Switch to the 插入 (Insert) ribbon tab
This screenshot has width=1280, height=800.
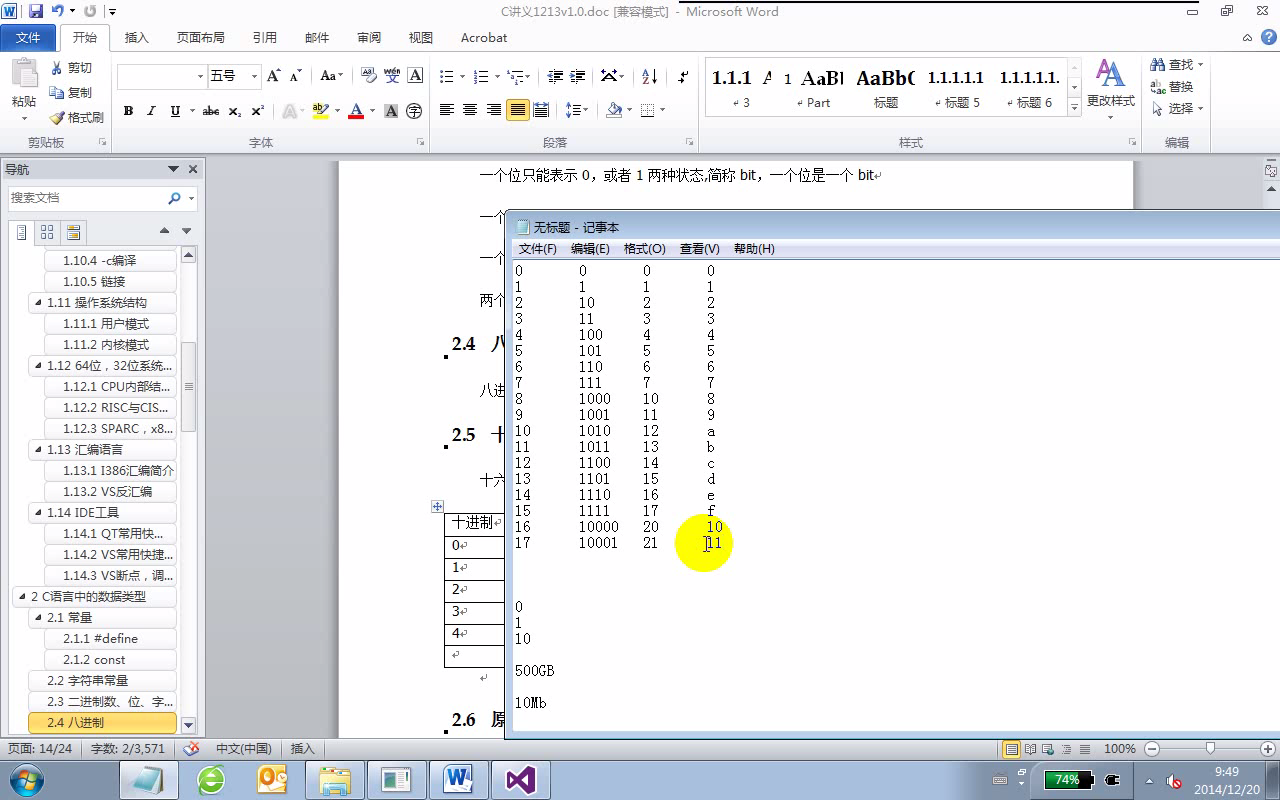137,38
